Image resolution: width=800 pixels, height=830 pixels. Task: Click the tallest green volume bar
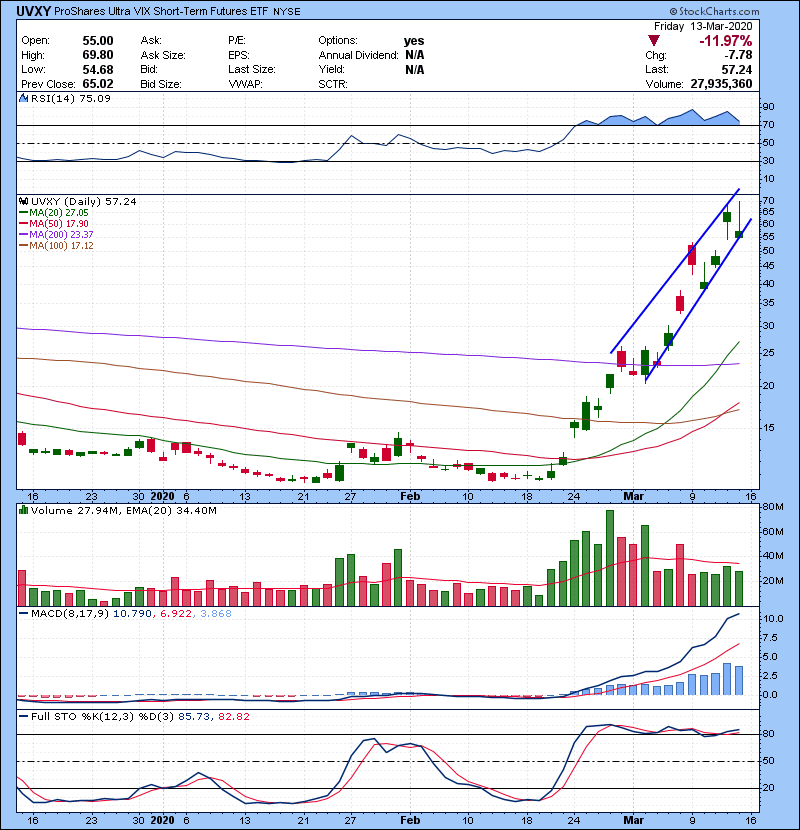[610, 558]
